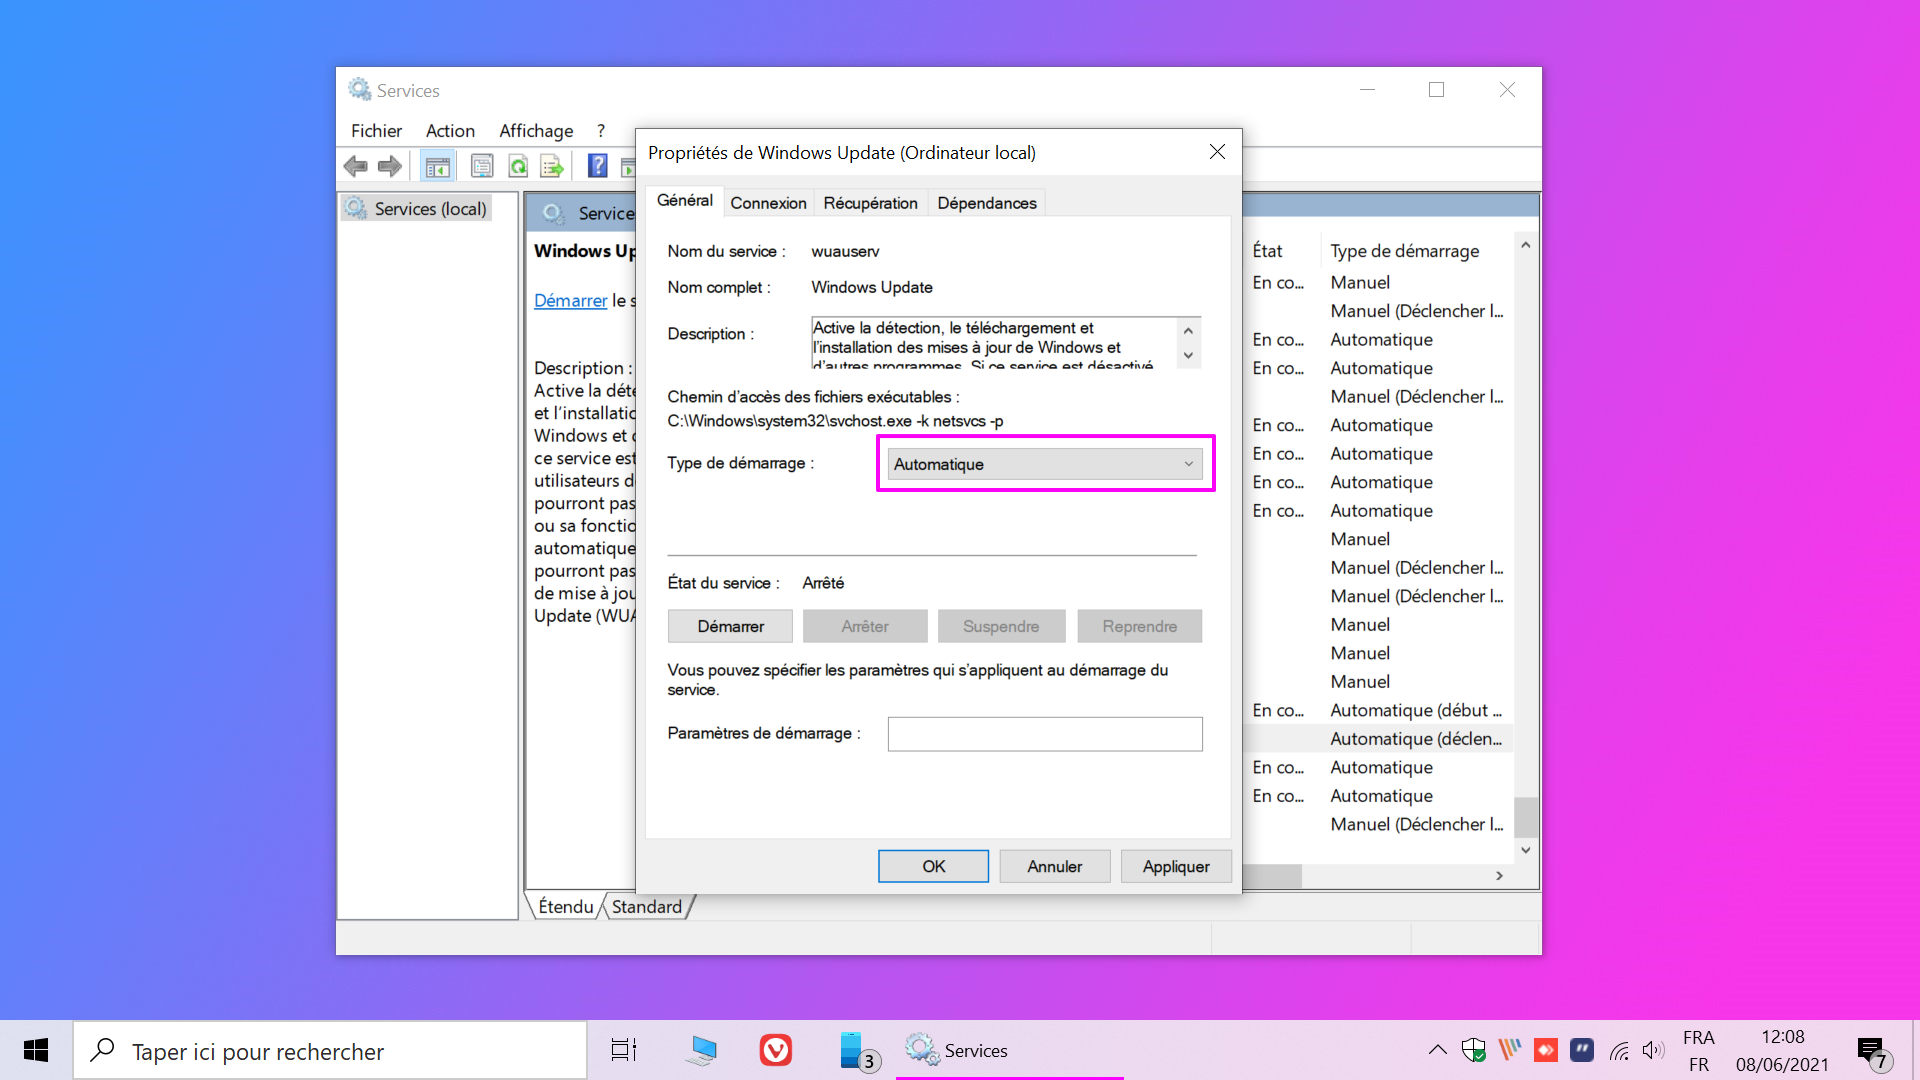Click the taskbar search box
The height and width of the screenshot is (1080, 1920).
coord(330,1050)
